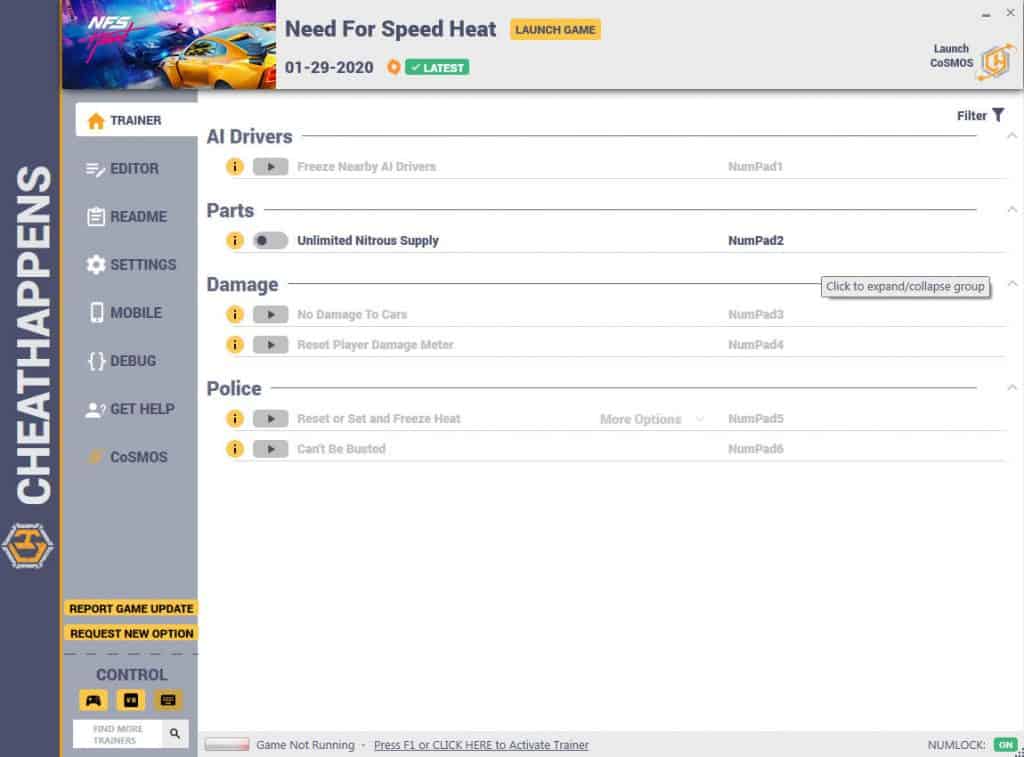Collapse the Police group
This screenshot has width=1024, height=757.
[x=1012, y=385]
